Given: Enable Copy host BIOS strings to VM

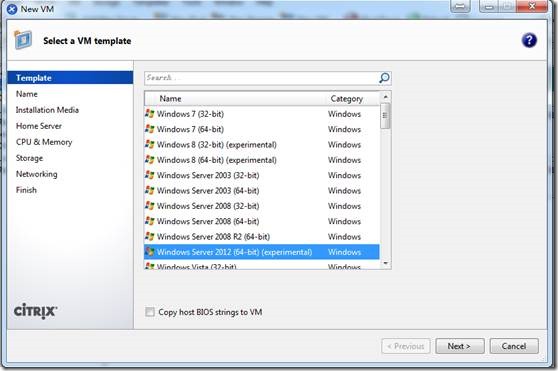Looking at the screenshot, I should [x=150, y=312].
